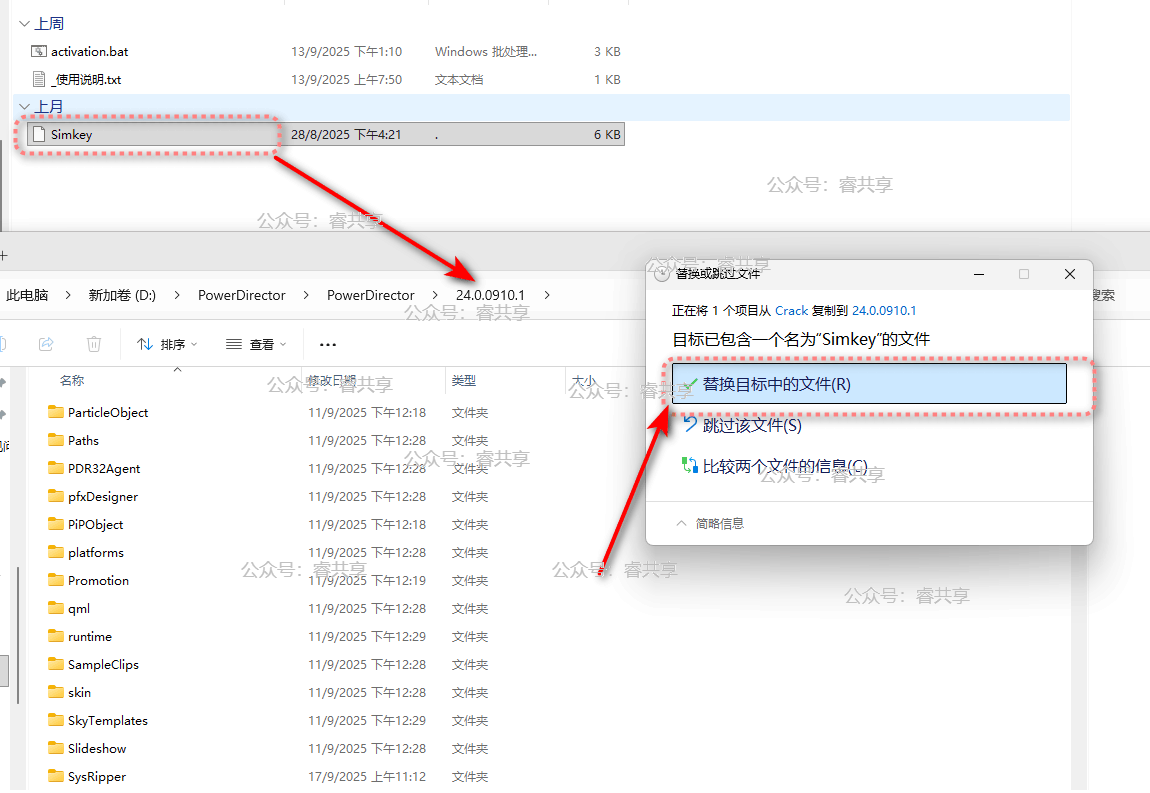The width and height of the screenshot is (1150, 793).
Task: Select the _使用说明.txt file name
Action: [x=87, y=79]
